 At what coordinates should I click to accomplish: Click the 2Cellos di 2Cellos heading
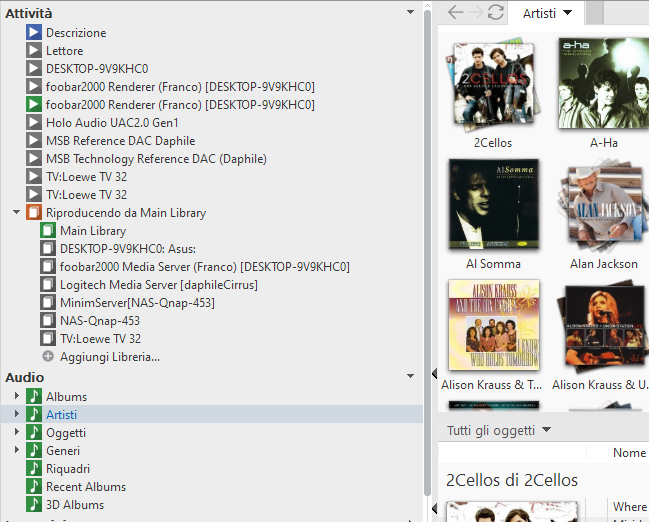point(512,480)
